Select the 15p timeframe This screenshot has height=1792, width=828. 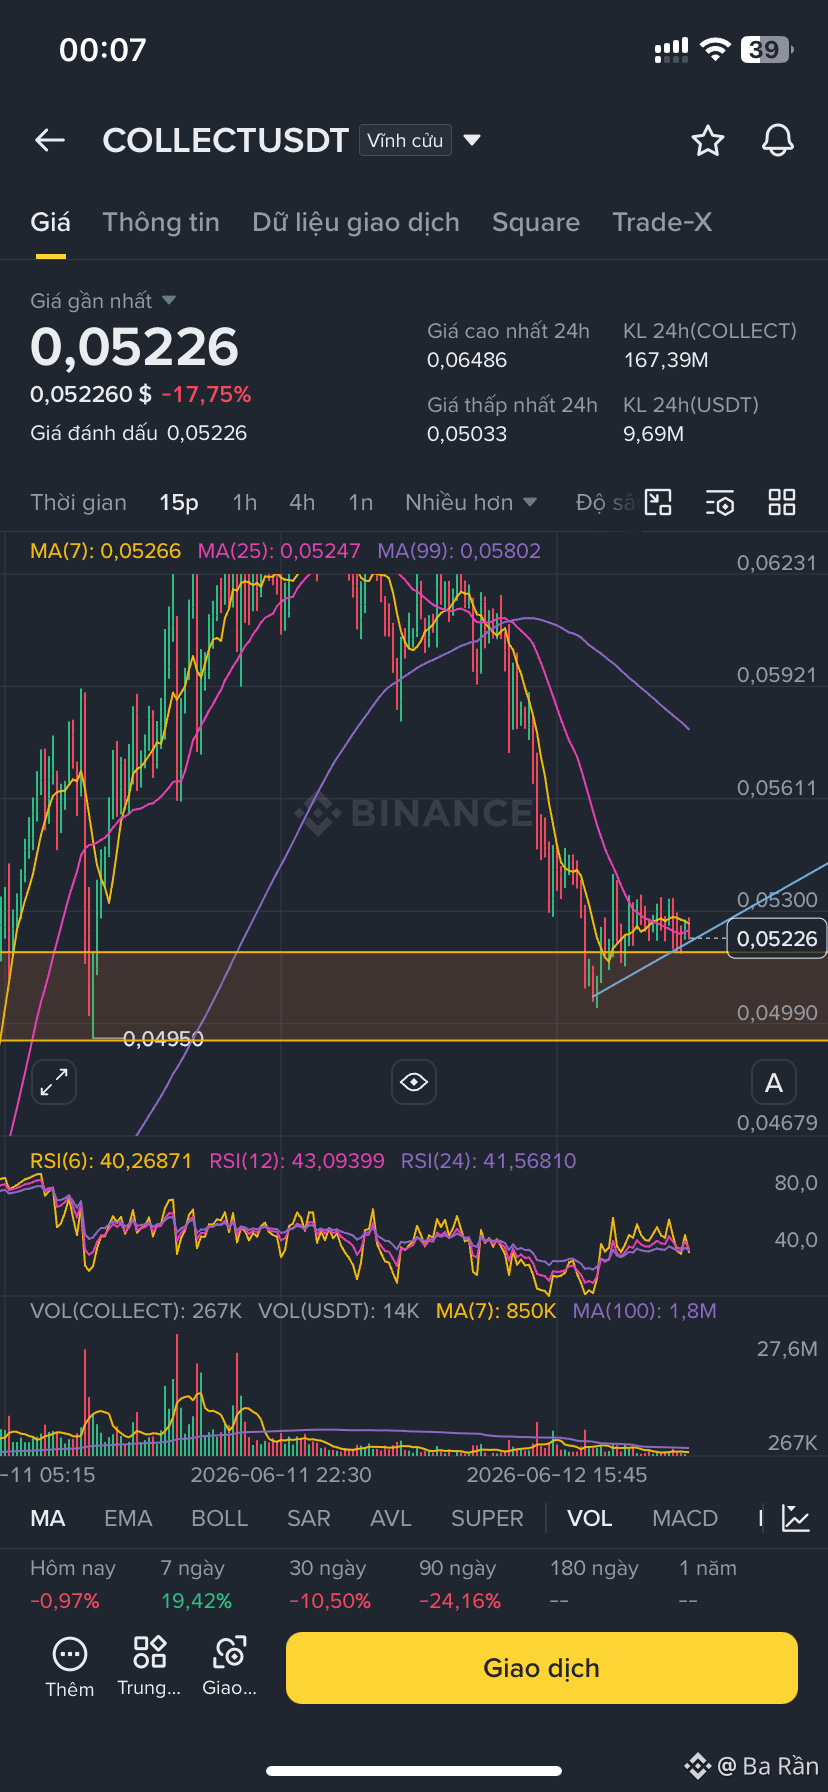(179, 502)
